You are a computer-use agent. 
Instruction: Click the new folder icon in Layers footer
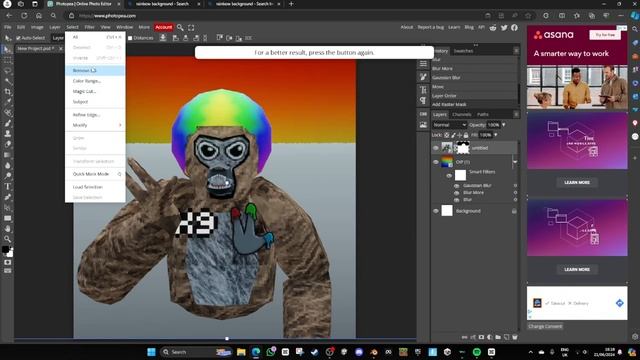[x=498, y=337]
